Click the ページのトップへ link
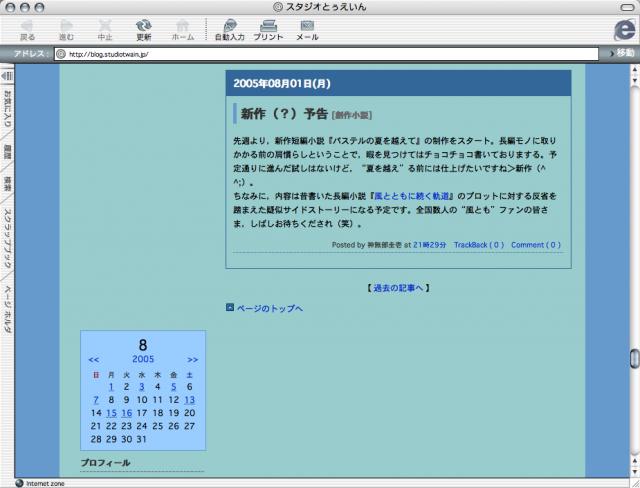640x488 pixels. (269, 308)
